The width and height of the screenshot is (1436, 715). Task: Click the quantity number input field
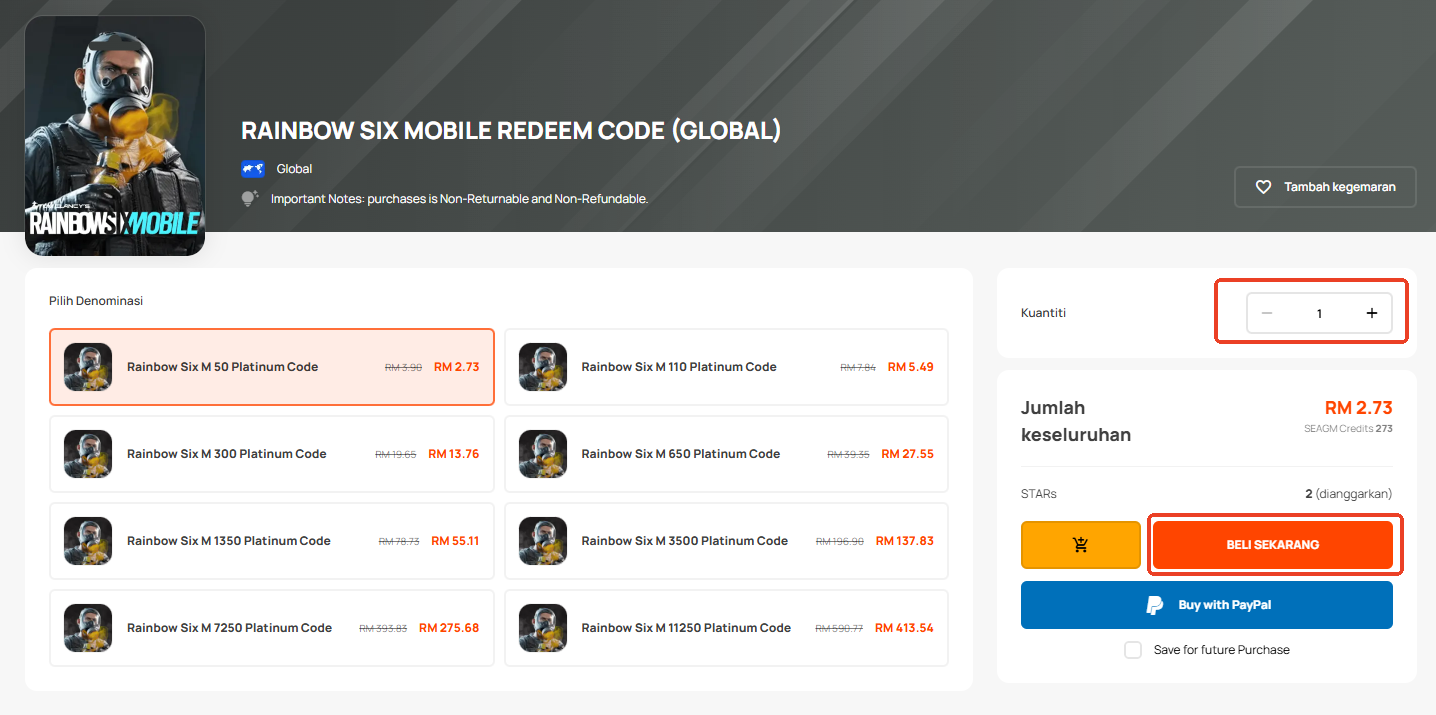pyautogui.click(x=1319, y=313)
